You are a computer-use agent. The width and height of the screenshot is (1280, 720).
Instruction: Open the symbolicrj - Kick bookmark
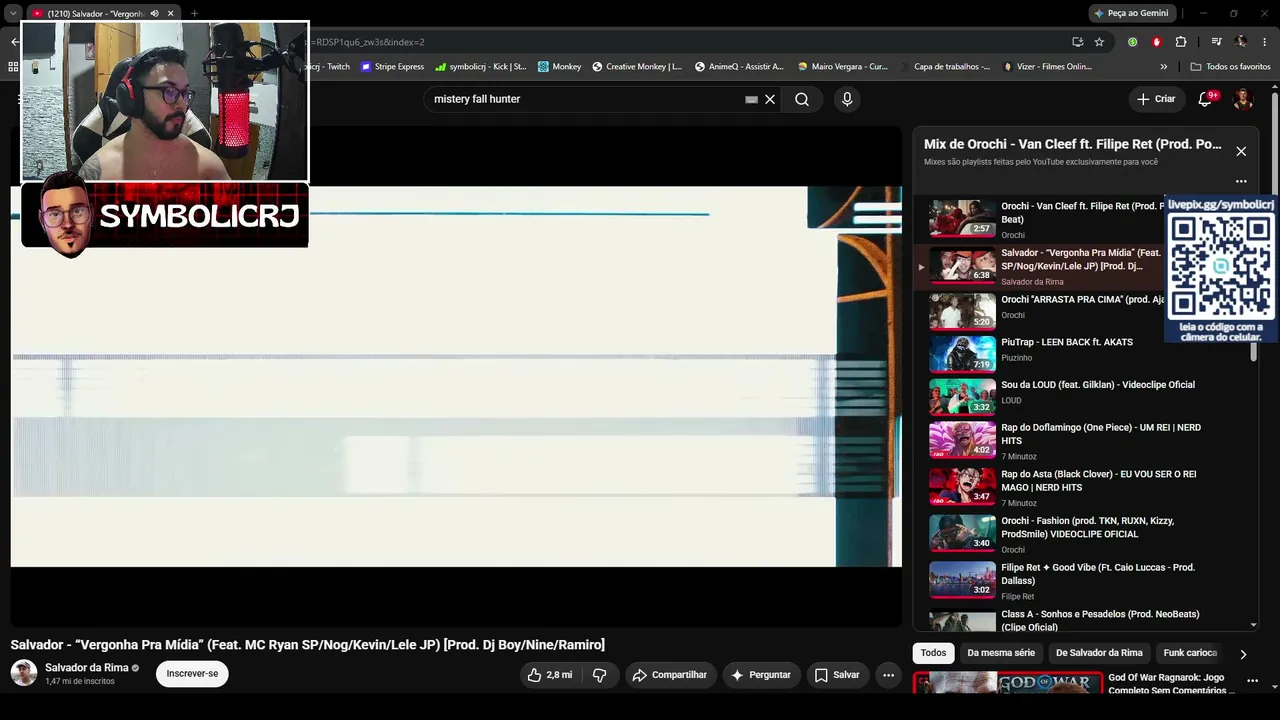pyautogui.click(x=481, y=67)
